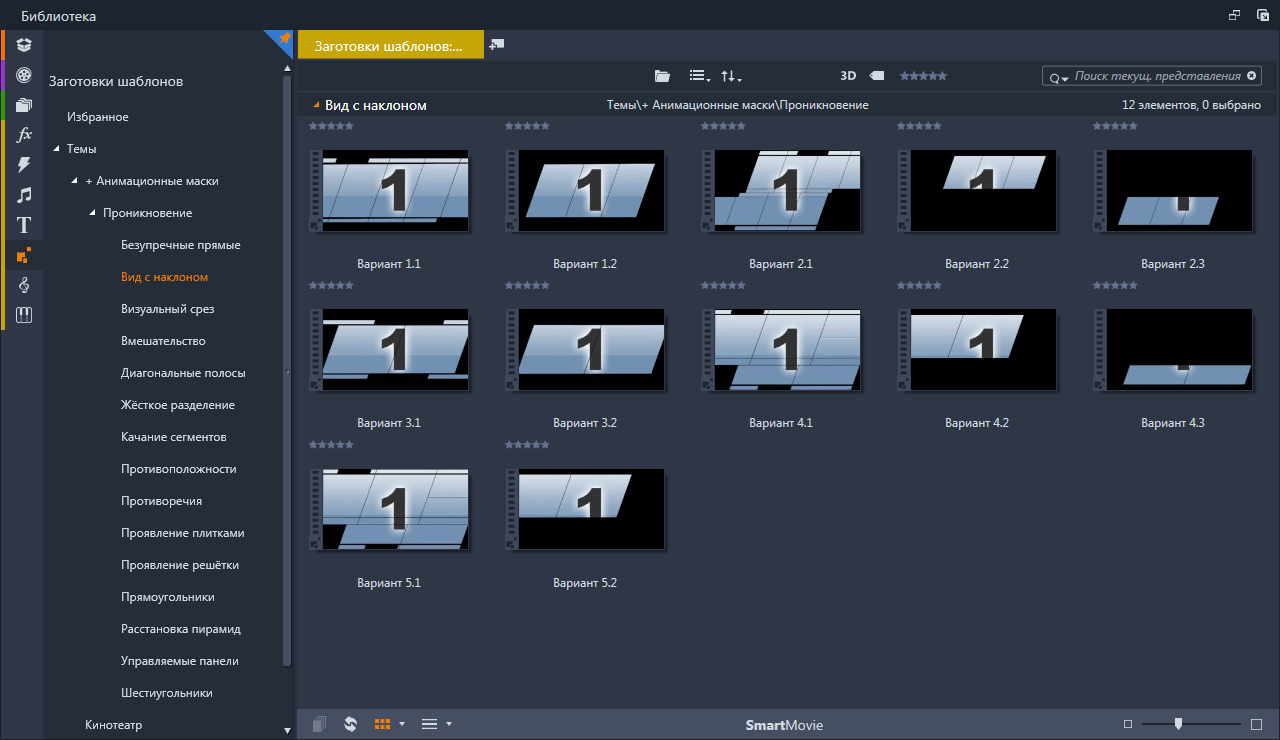The image size is (1280, 740).
Task: Open the list view options dropdown
Action: (700, 76)
